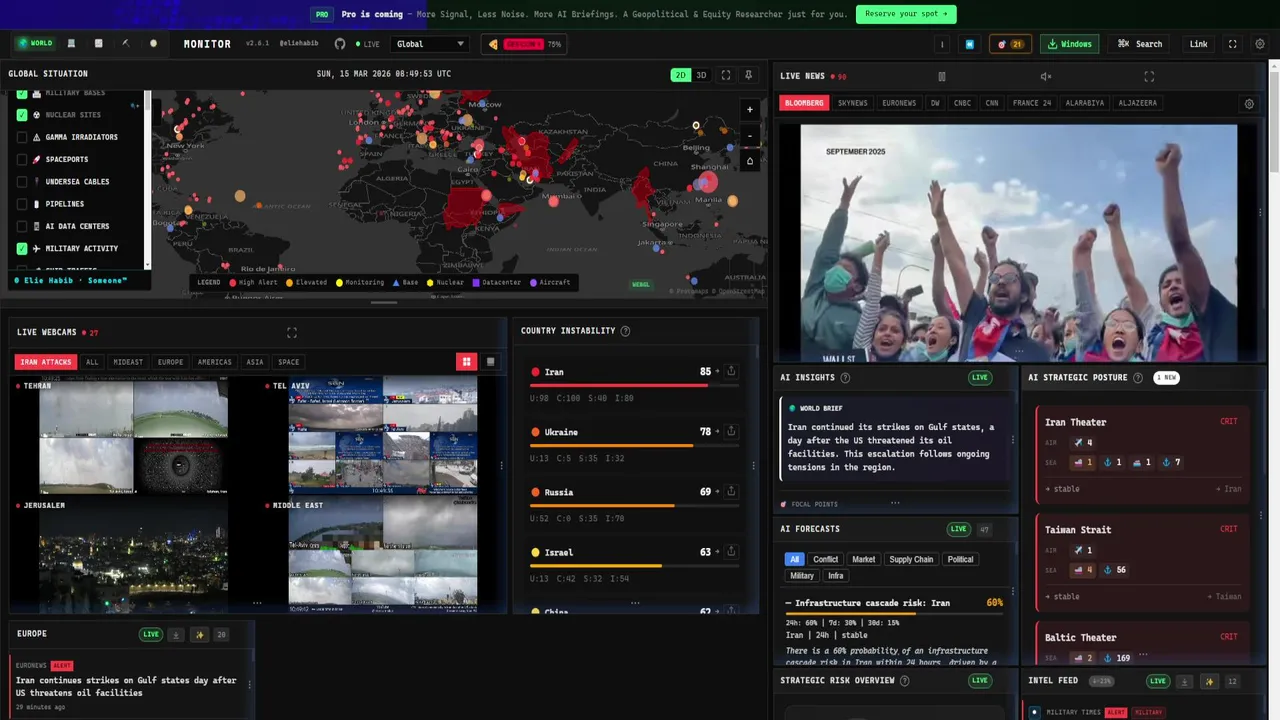Click the Link button
Screen dimensions: 1280x720
coord(1198,44)
